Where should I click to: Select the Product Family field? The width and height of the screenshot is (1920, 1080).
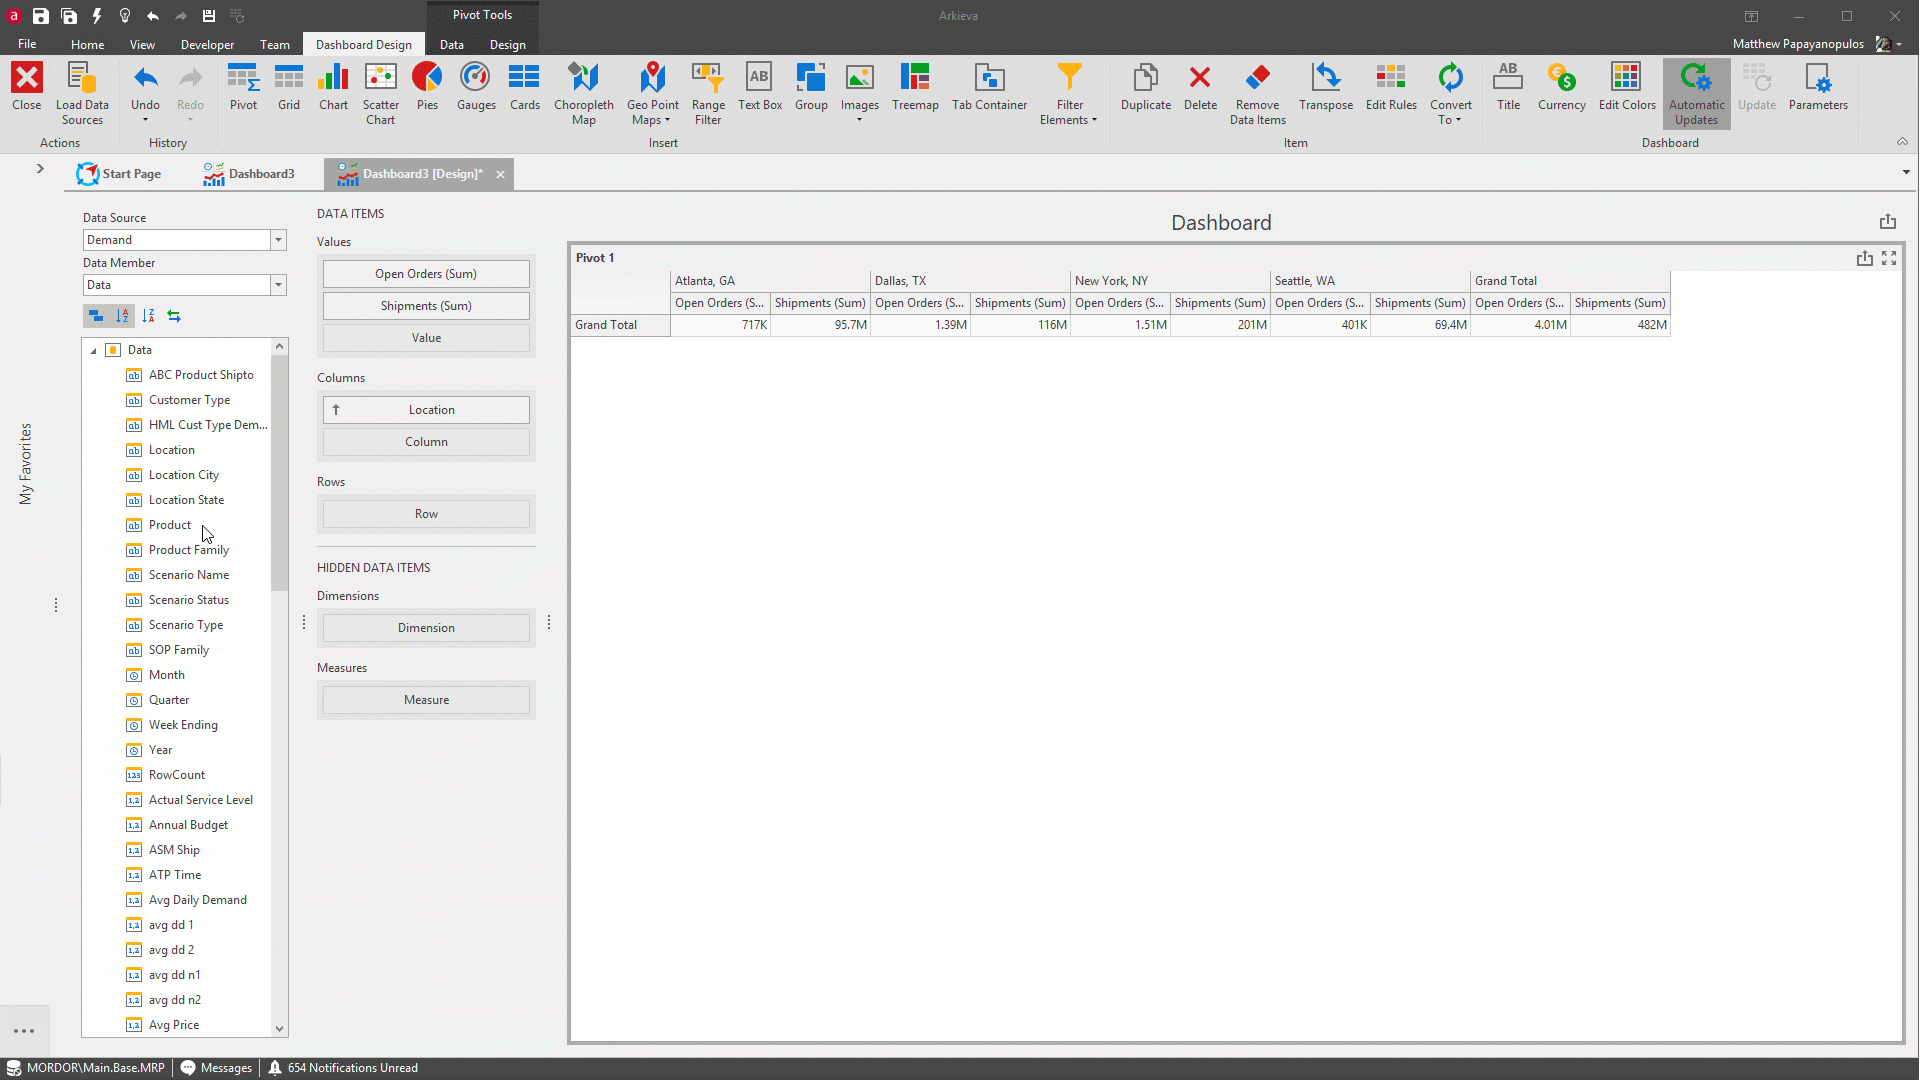(x=189, y=550)
